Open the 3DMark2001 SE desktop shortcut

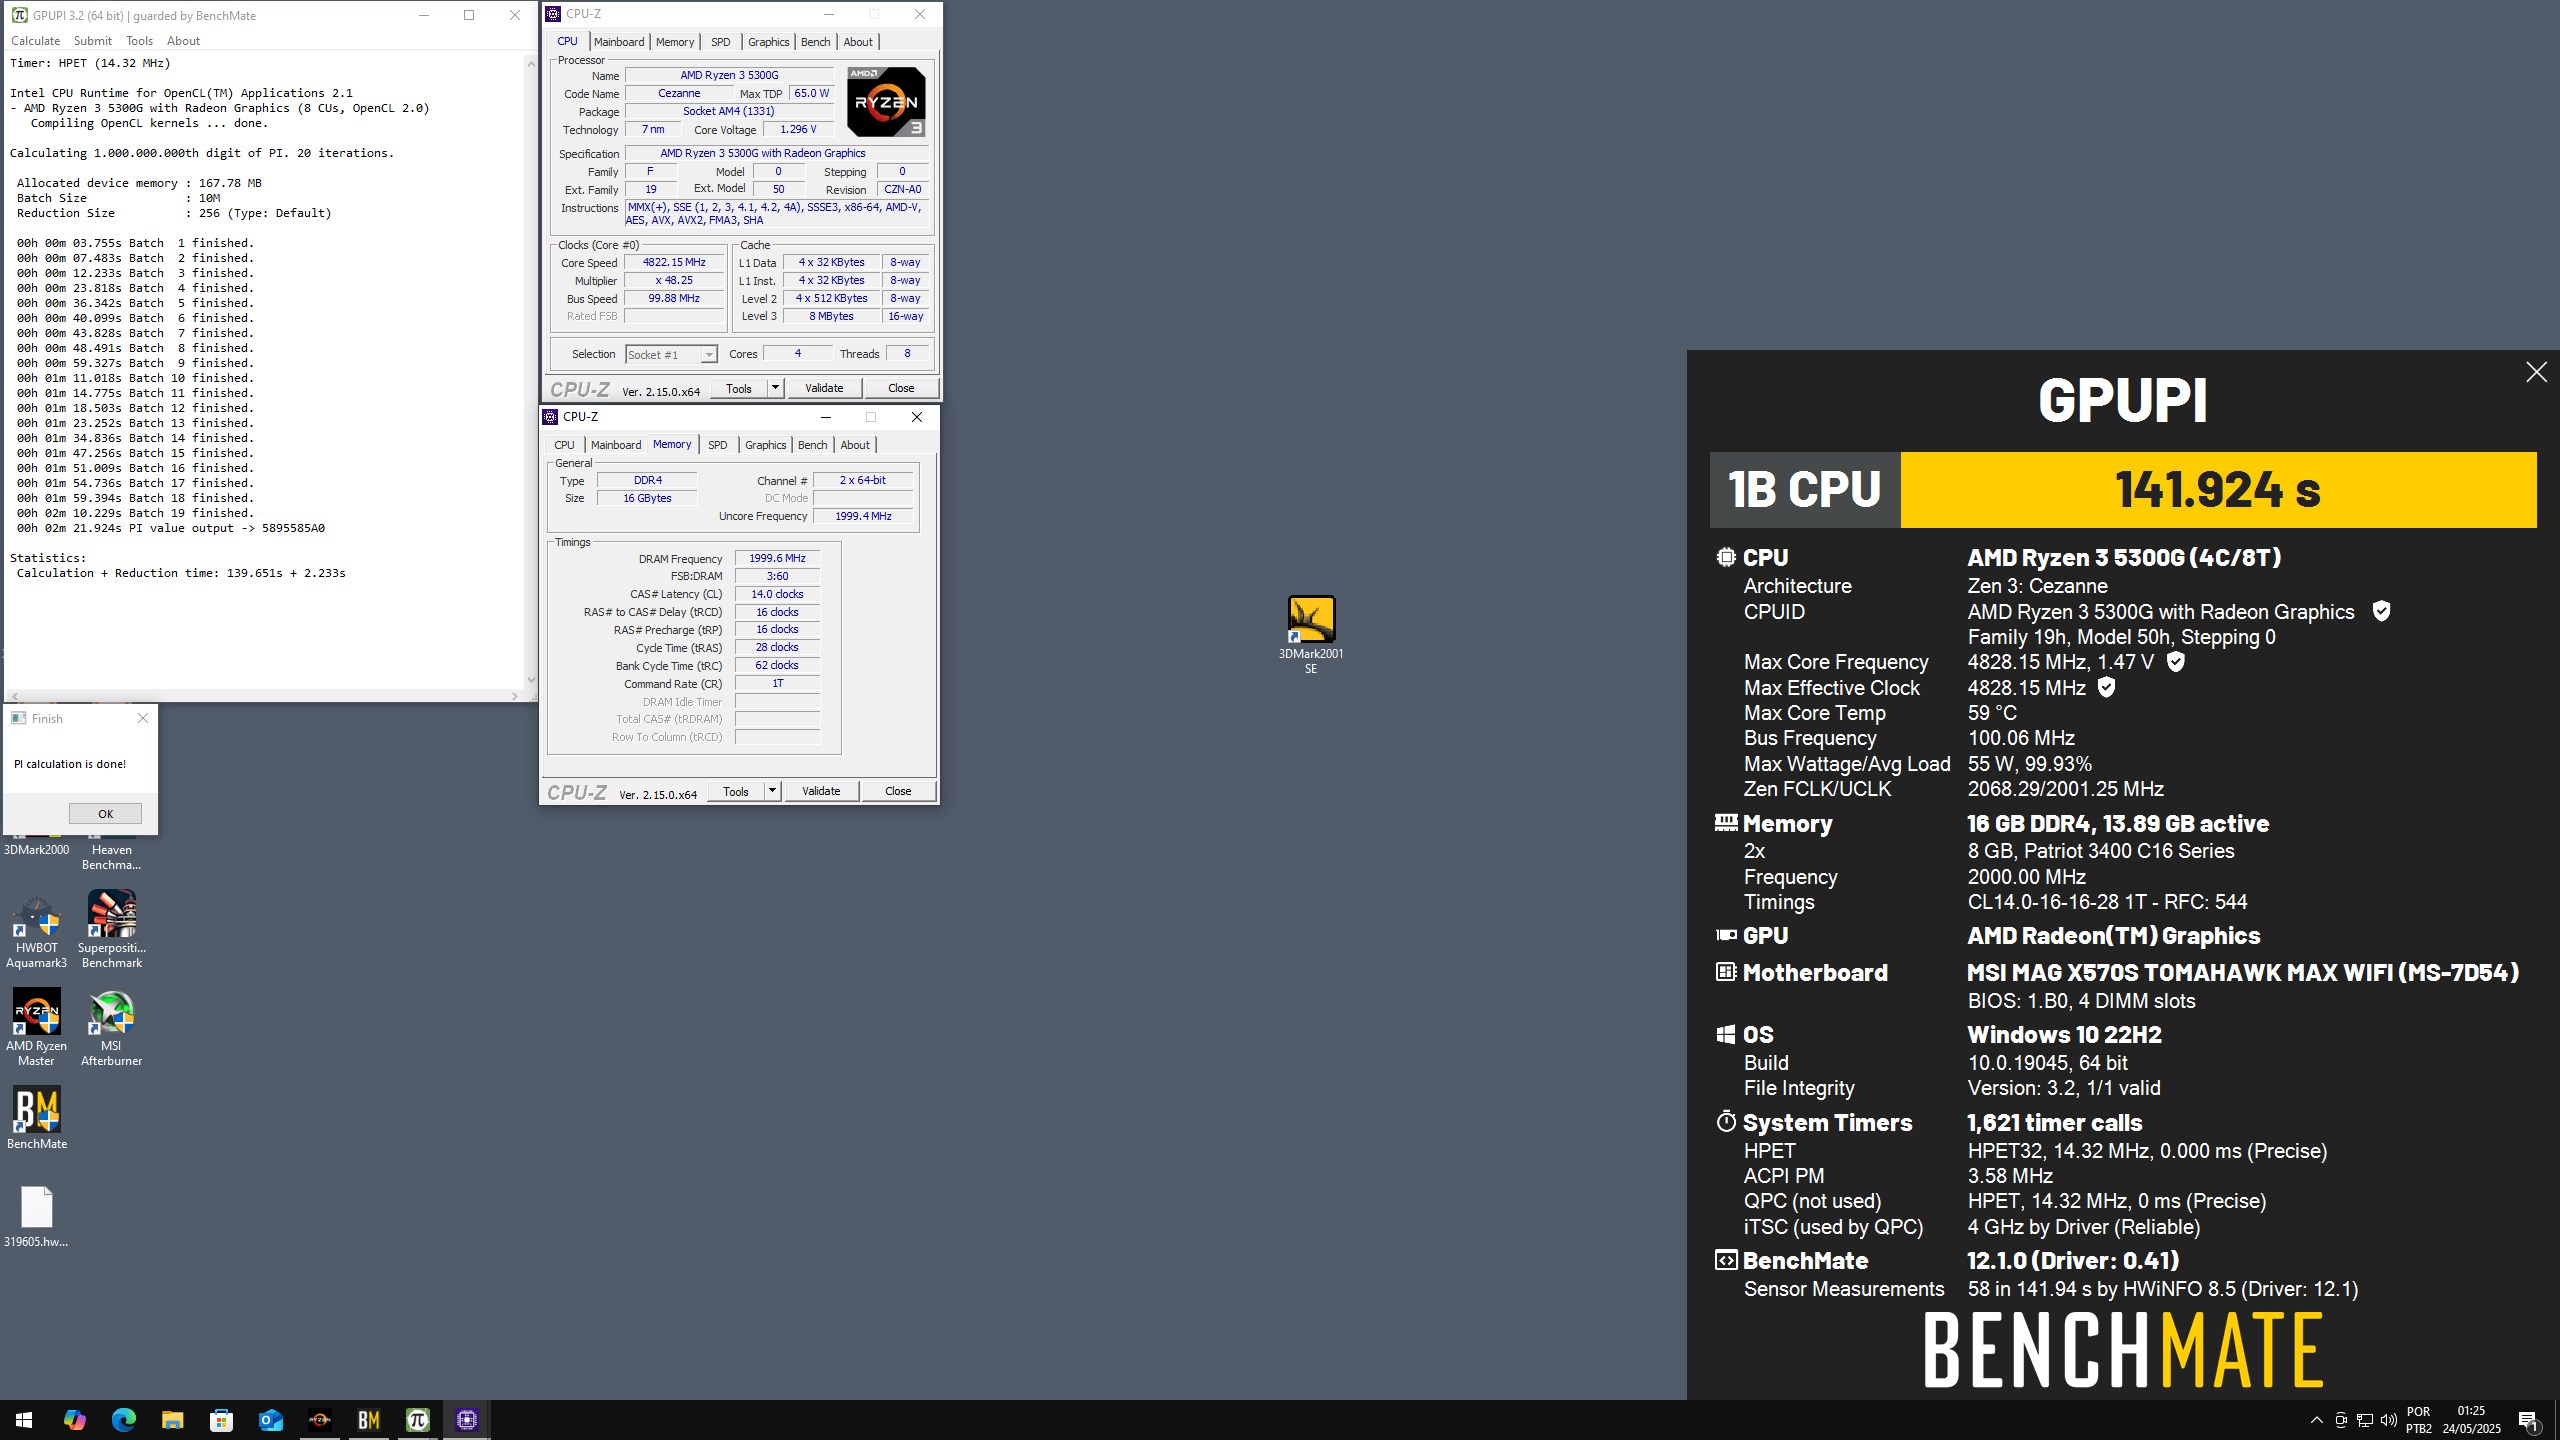[x=1310, y=634]
